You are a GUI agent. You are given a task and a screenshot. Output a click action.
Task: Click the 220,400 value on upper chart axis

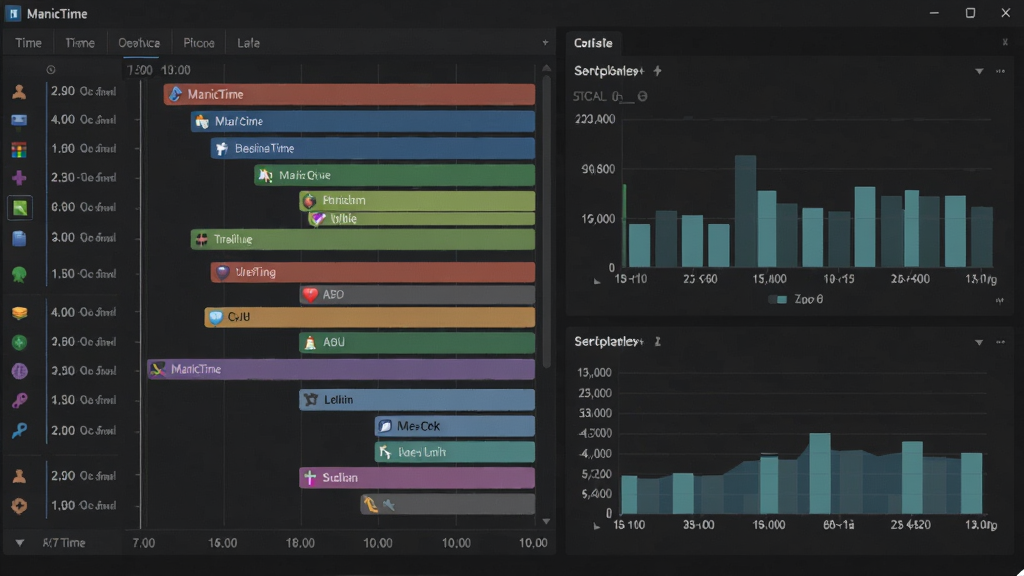click(x=595, y=119)
